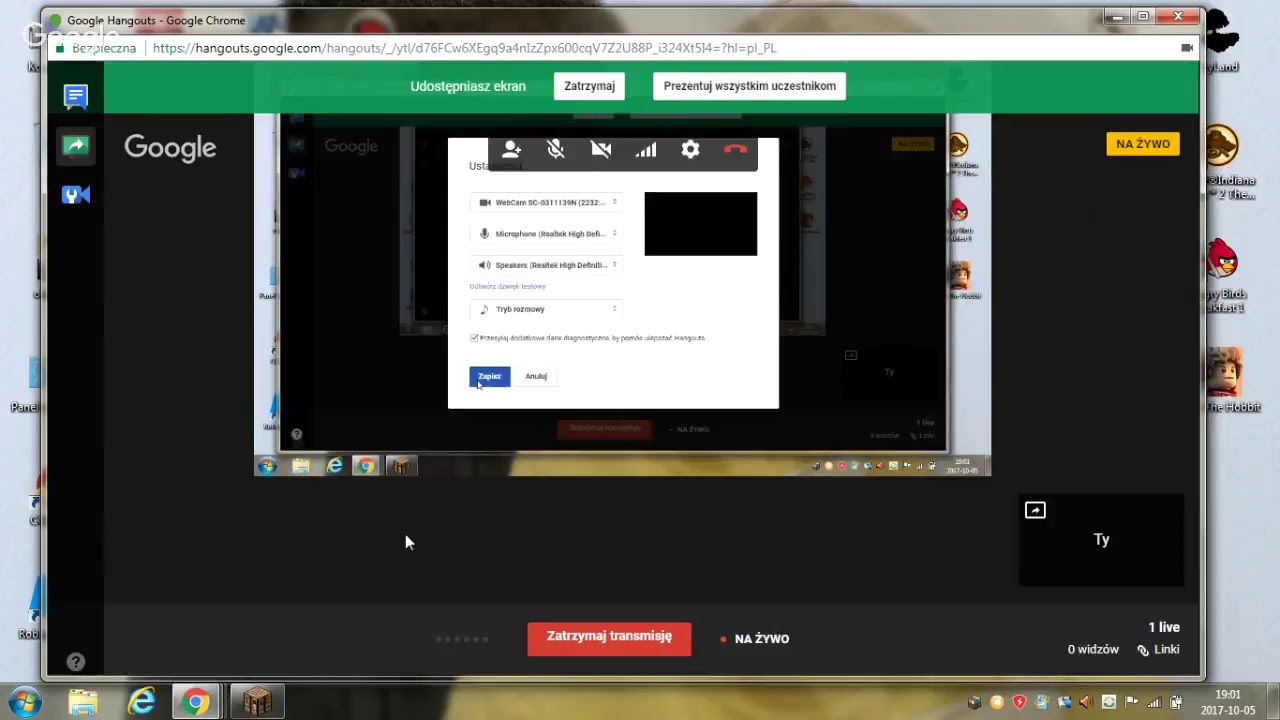Open the Linki link
The image size is (1280, 720).
click(1159, 649)
